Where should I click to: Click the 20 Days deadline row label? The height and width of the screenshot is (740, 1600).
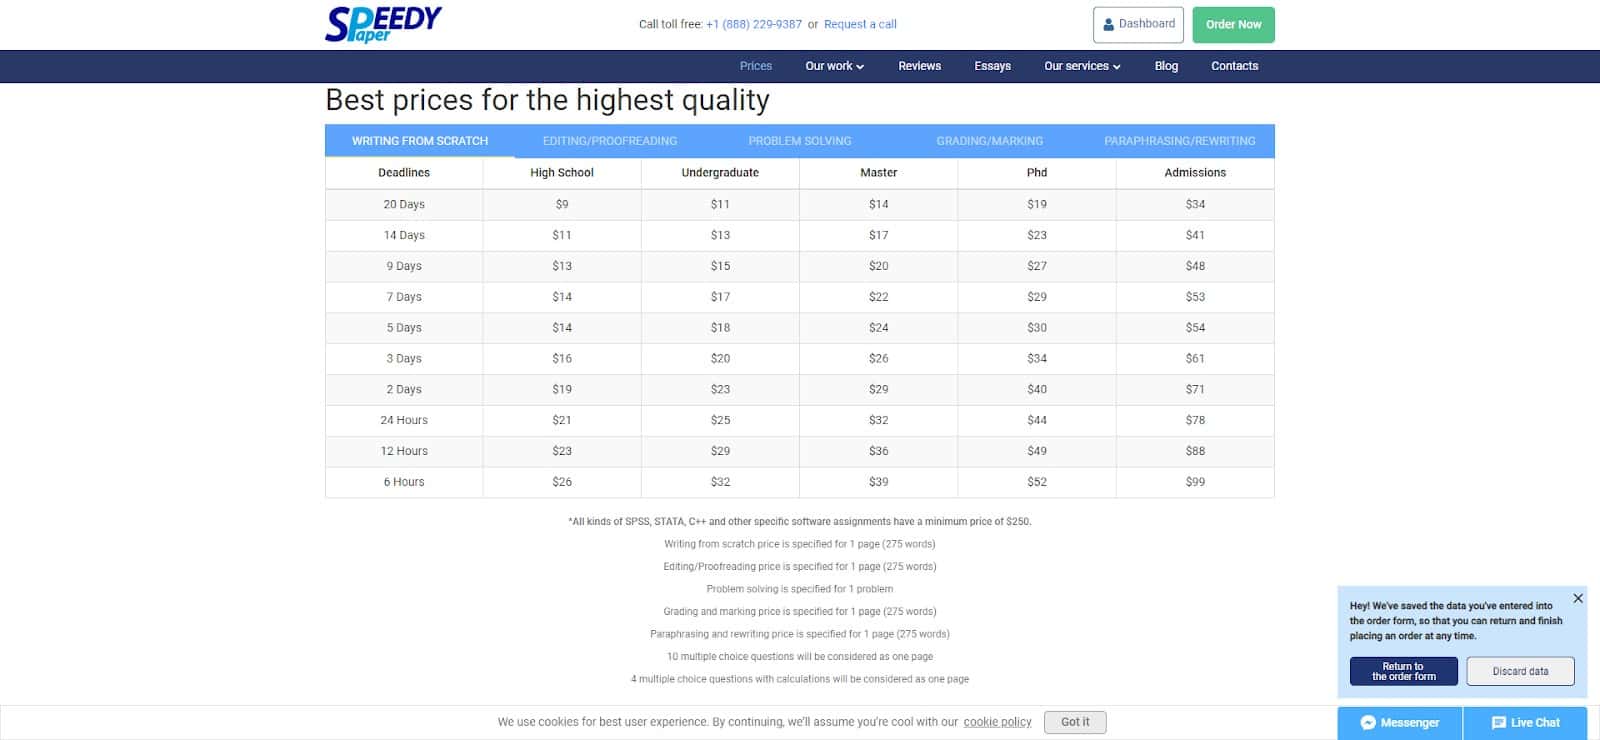[404, 204]
